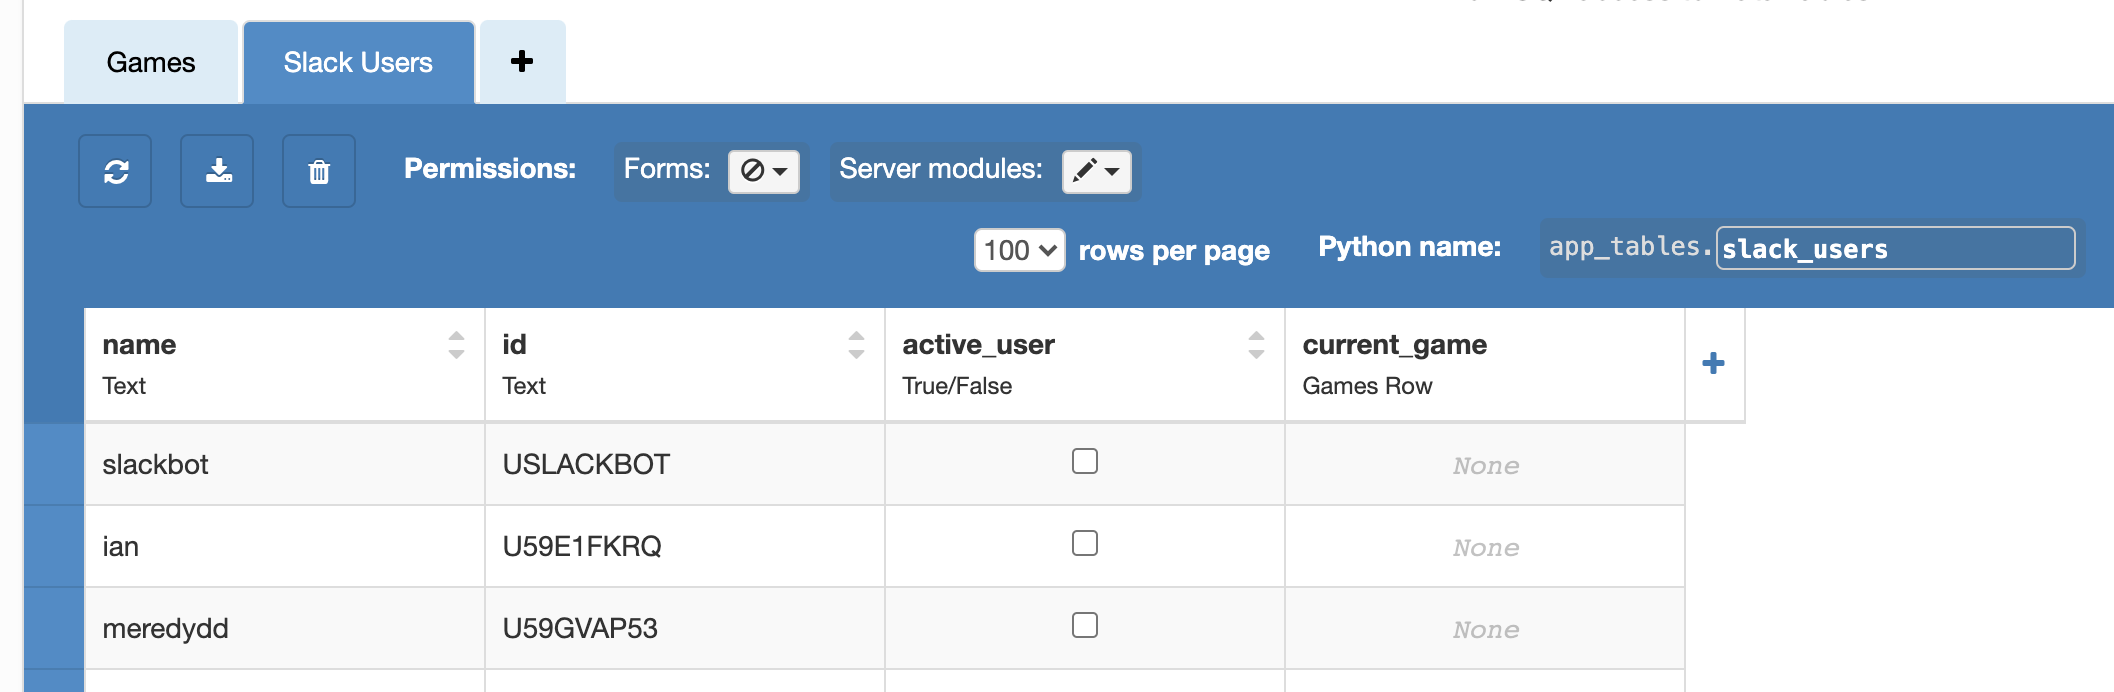Click the current_game column header

tap(1394, 345)
